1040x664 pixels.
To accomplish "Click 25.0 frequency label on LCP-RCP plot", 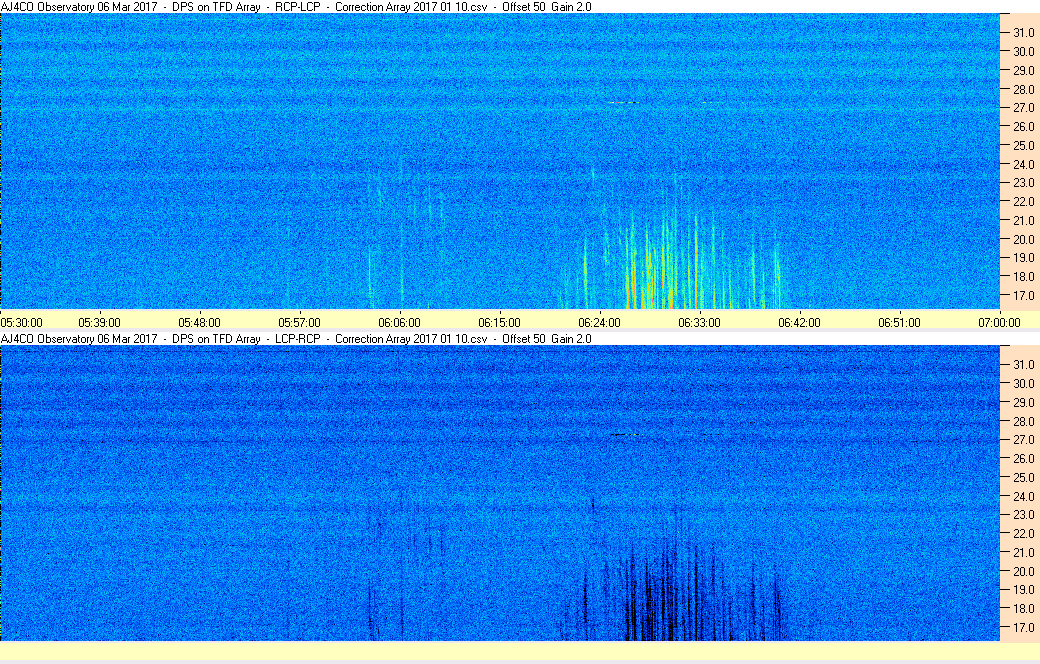I will (x=1023, y=478).
